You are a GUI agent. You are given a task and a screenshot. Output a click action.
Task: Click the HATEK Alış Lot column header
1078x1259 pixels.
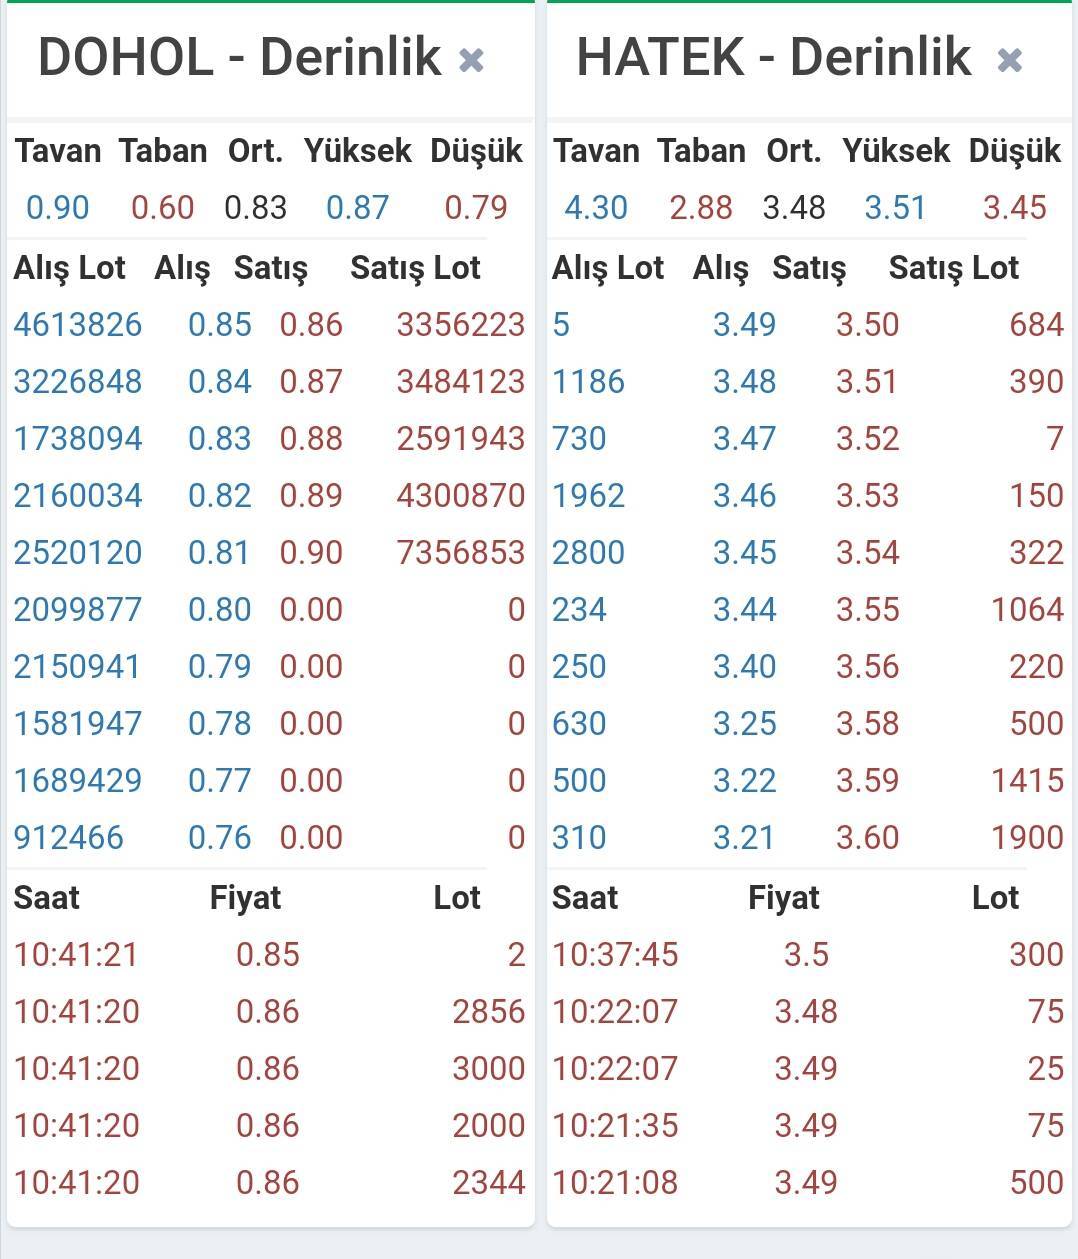(x=608, y=268)
